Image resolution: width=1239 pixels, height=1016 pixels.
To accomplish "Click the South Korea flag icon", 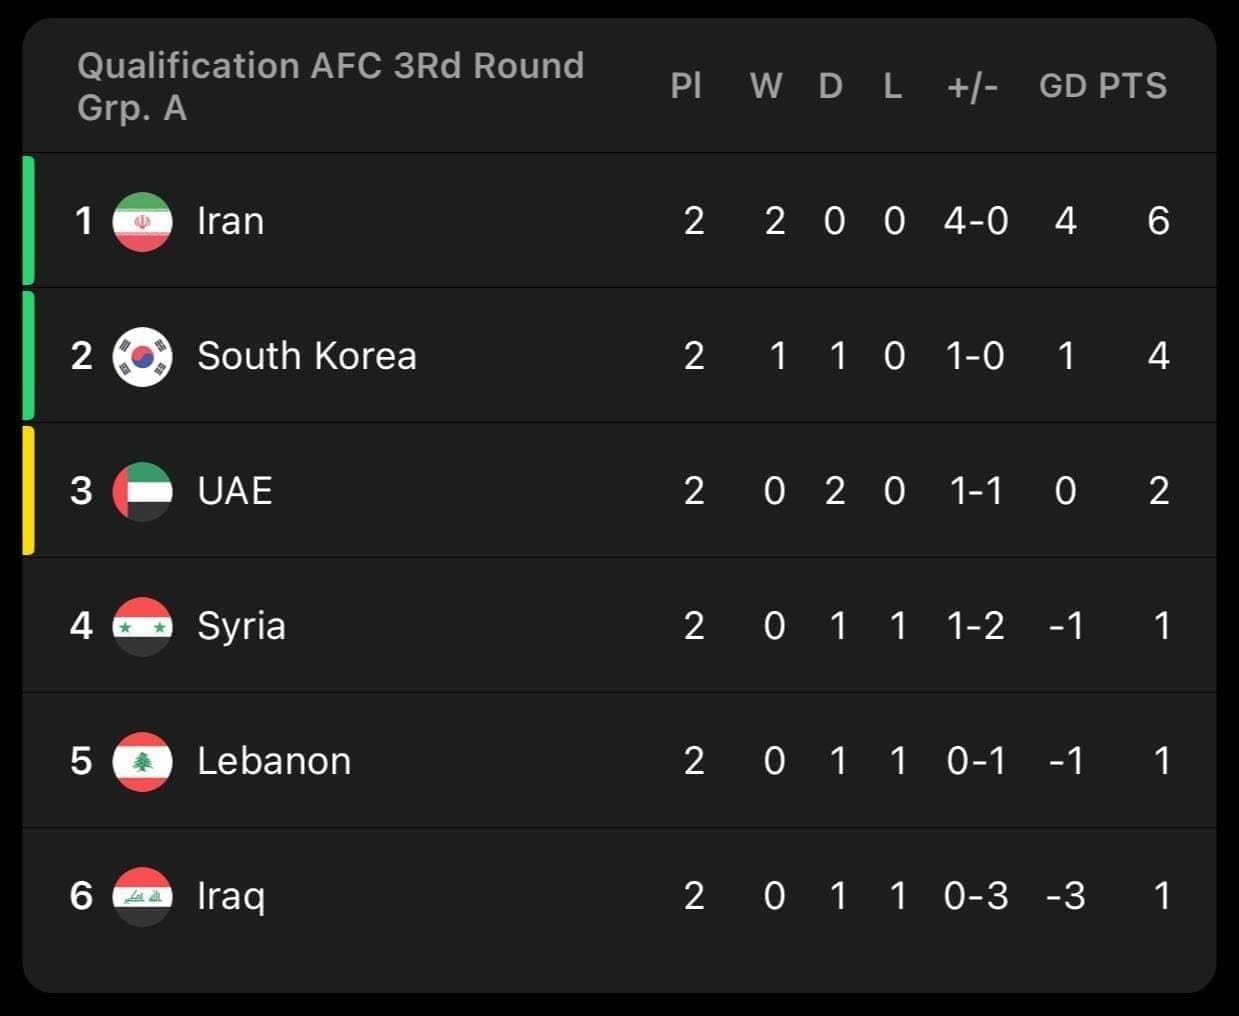I will pos(142,356).
